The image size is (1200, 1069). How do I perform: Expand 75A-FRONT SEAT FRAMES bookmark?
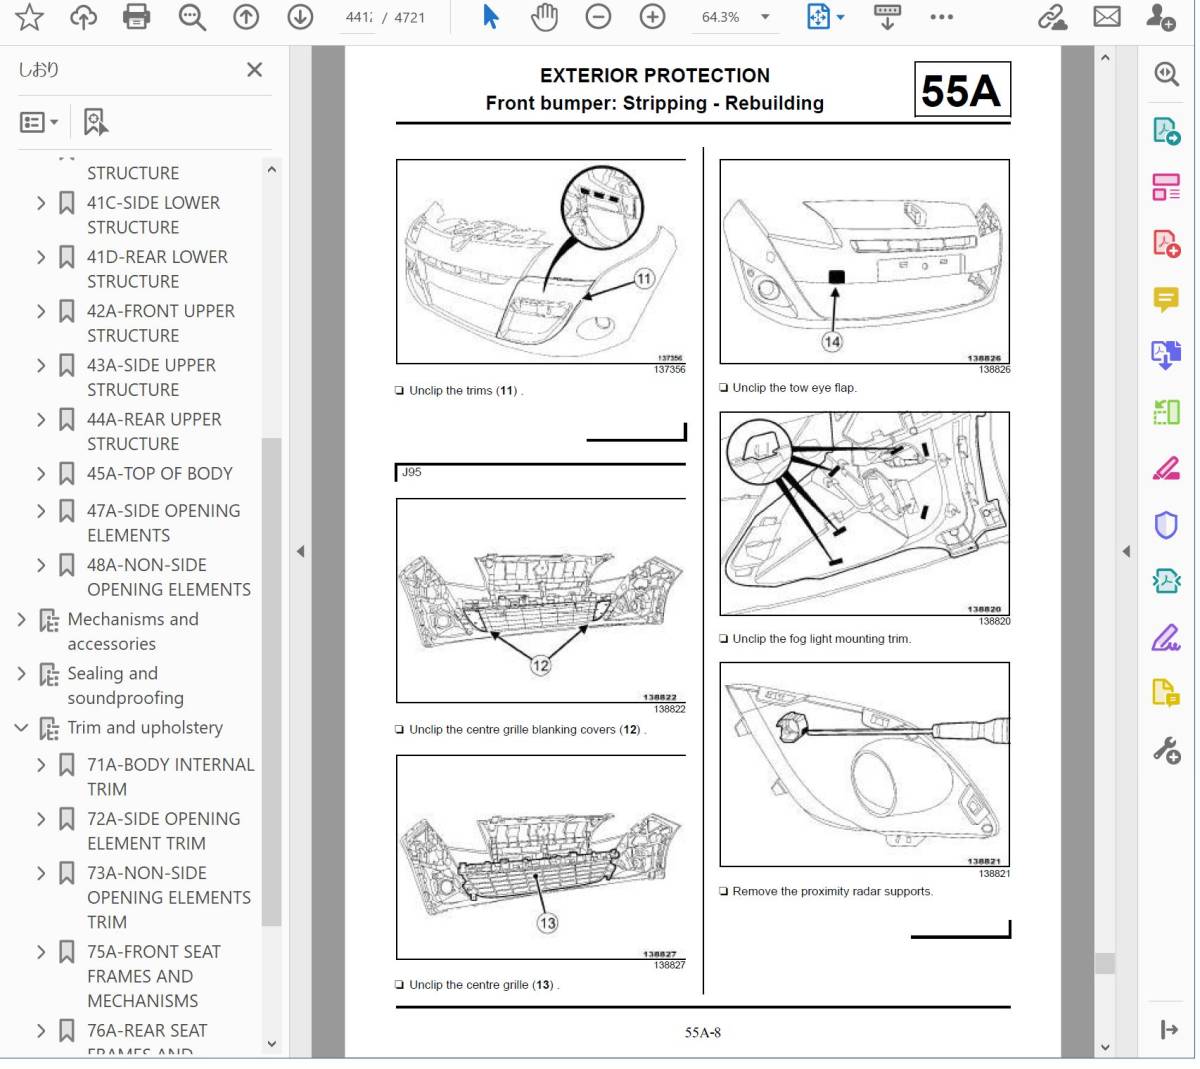(41, 952)
